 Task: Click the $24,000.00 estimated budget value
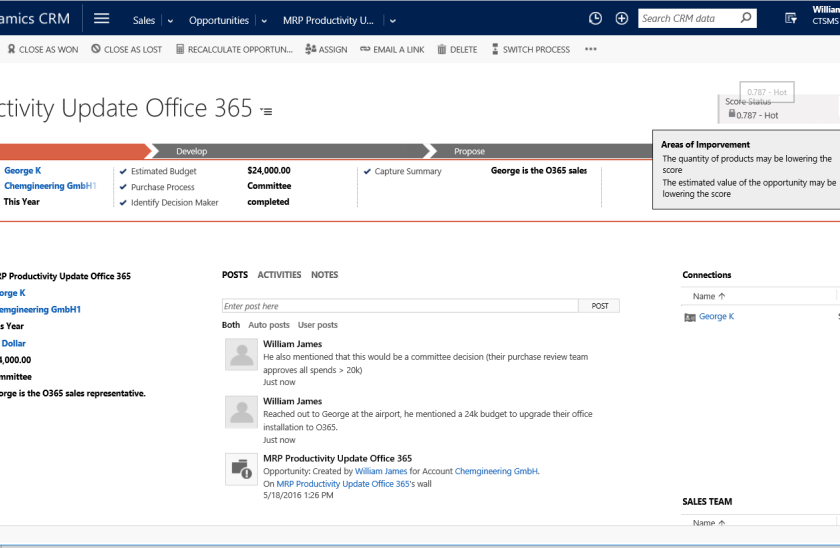(x=269, y=170)
